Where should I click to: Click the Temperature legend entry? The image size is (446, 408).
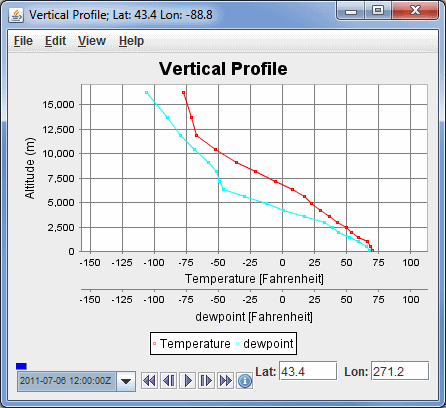(192, 344)
